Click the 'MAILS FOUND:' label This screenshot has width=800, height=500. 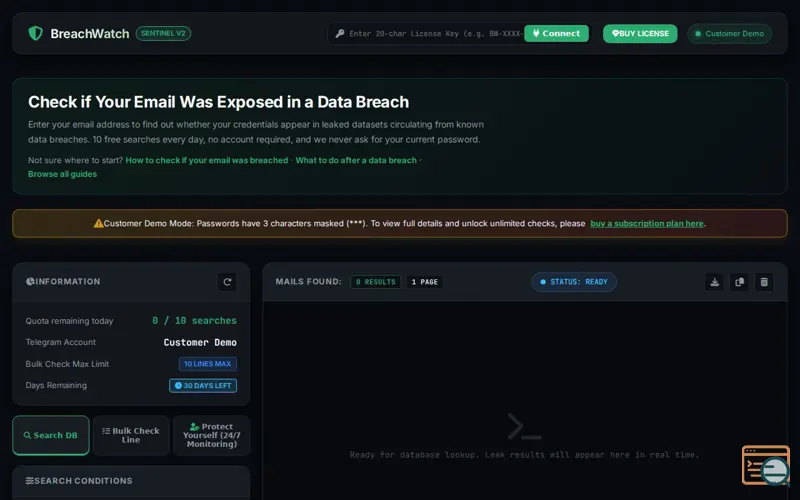coord(309,282)
